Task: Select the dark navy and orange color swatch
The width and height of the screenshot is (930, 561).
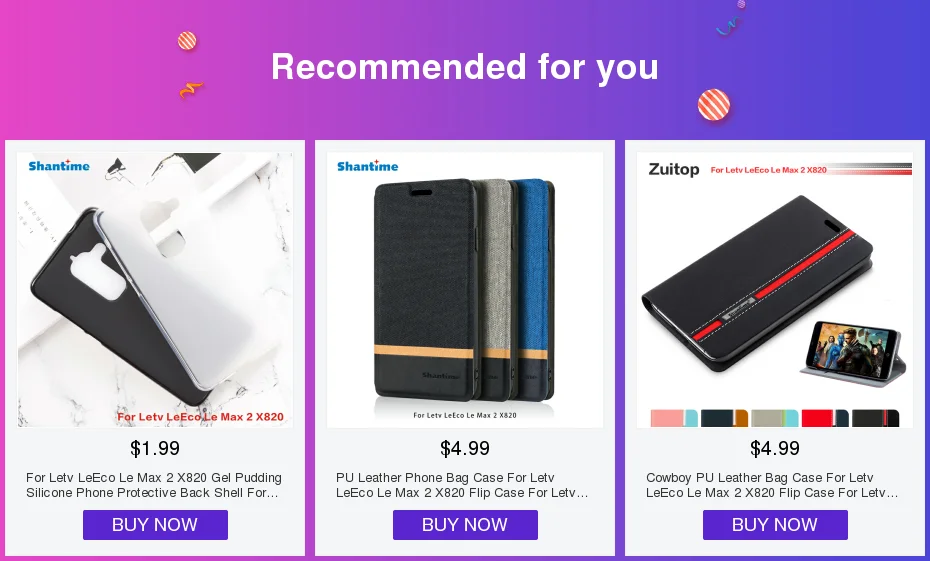Action: tap(724, 418)
